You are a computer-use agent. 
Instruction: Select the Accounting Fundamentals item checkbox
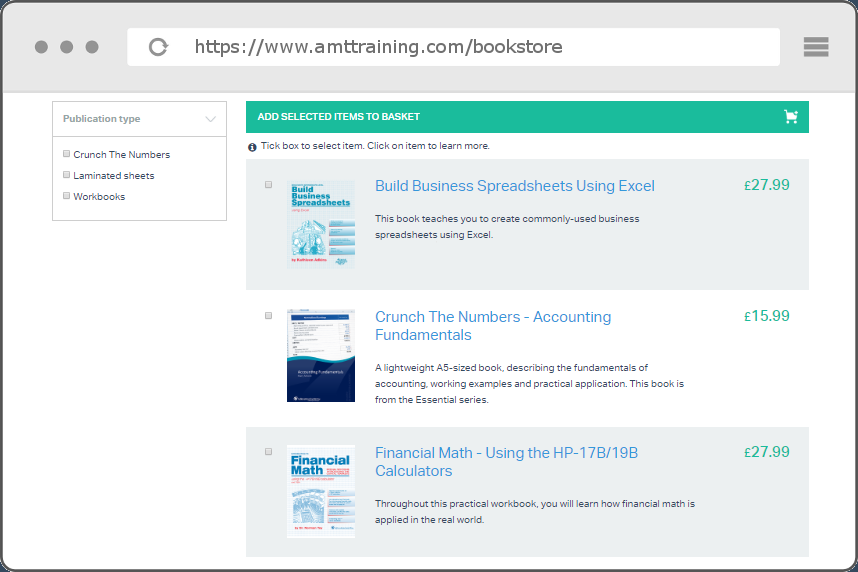click(268, 316)
